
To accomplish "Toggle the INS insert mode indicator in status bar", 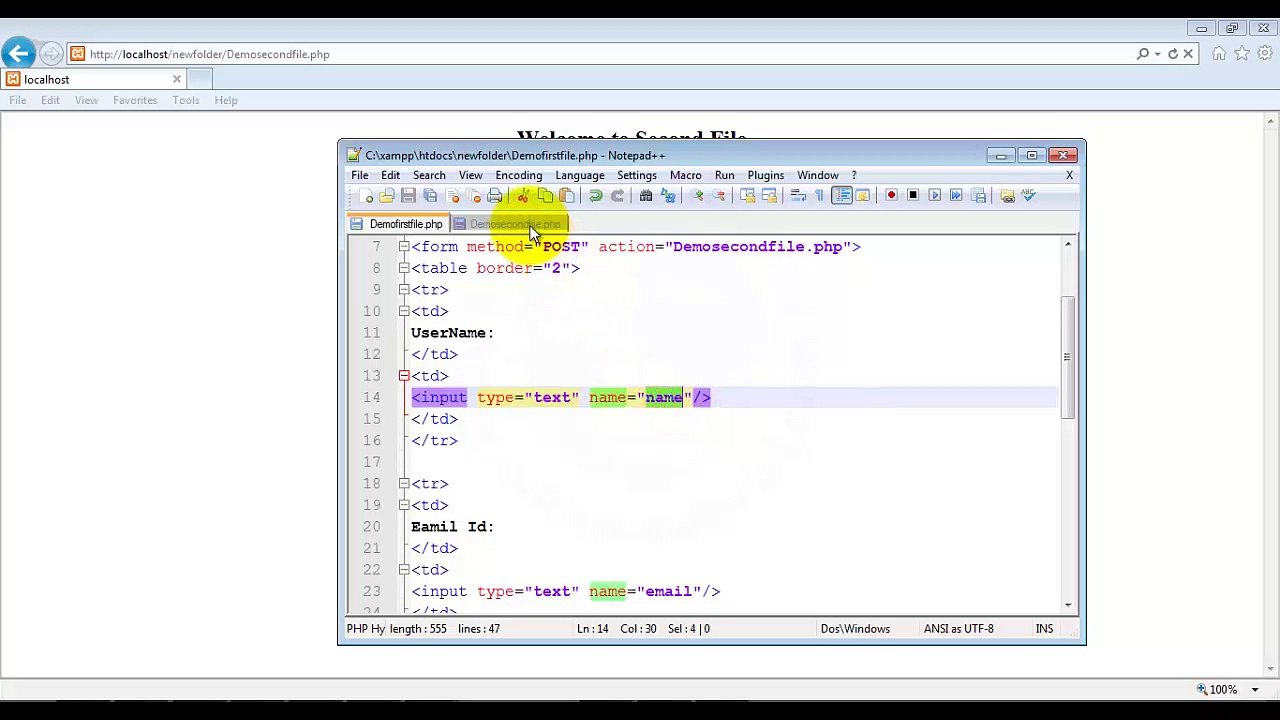I will (x=1044, y=629).
